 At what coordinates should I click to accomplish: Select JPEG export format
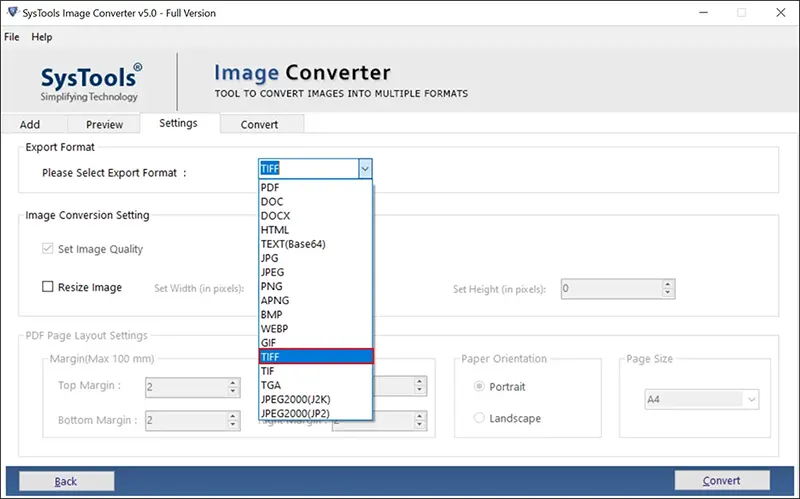pyautogui.click(x=315, y=272)
